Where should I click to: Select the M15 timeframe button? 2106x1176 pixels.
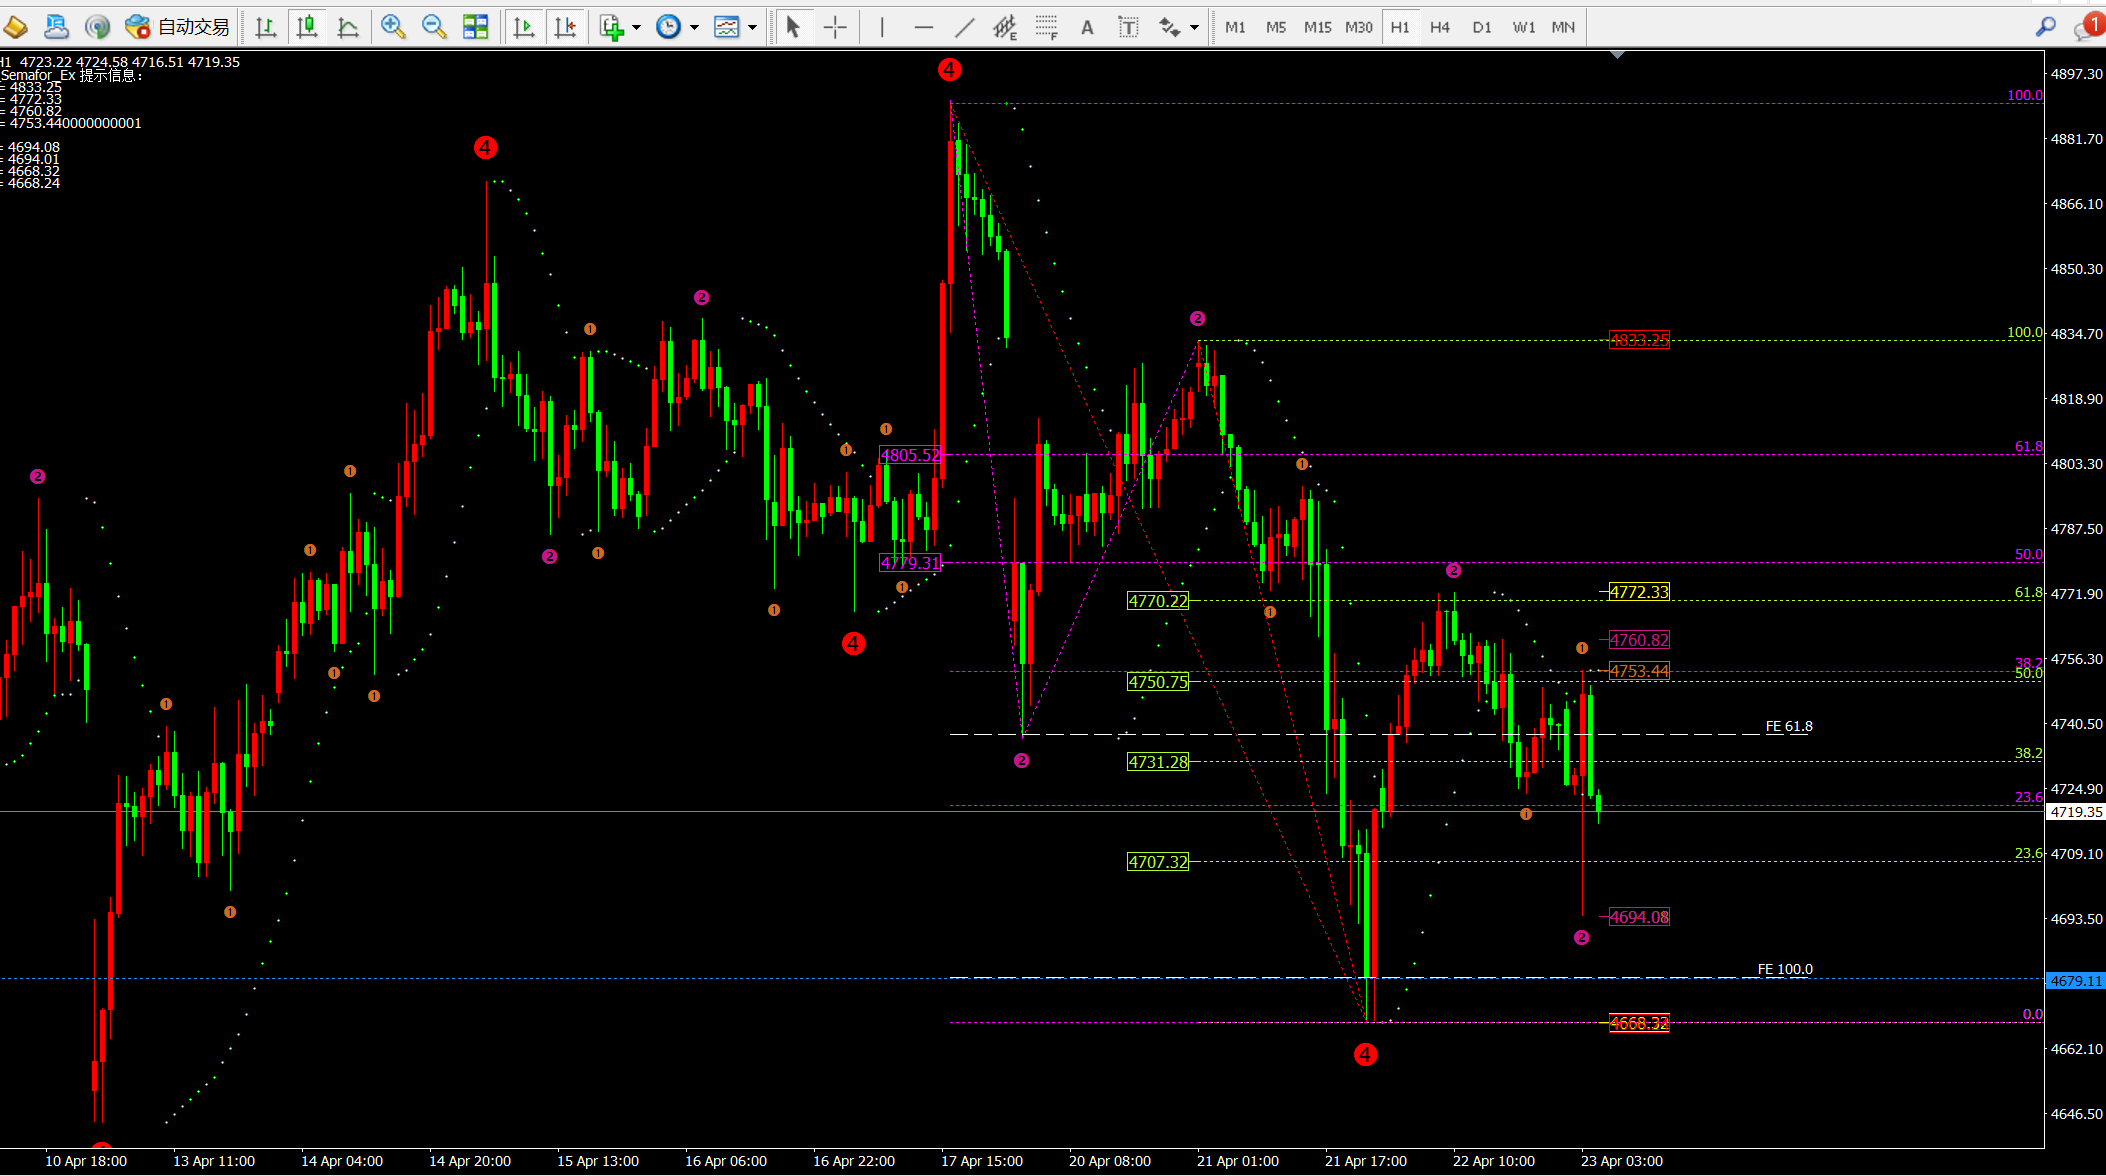pos(1317,27)
